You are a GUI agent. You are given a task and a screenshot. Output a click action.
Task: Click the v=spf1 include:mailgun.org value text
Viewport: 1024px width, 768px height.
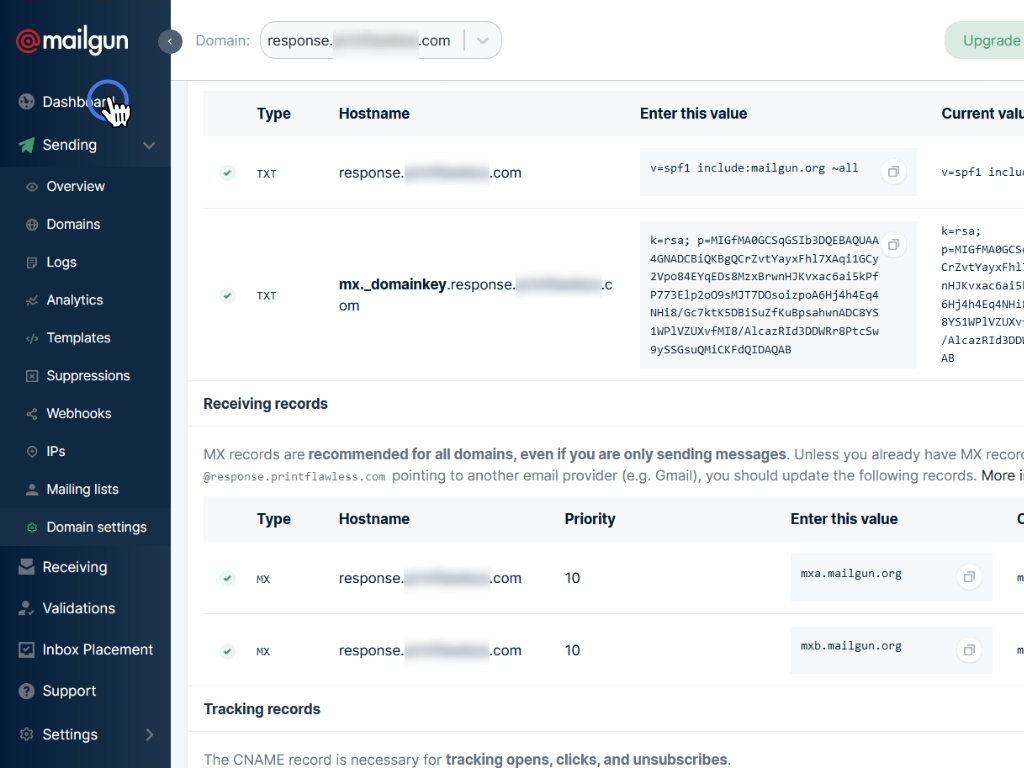(x=754, y=168)
